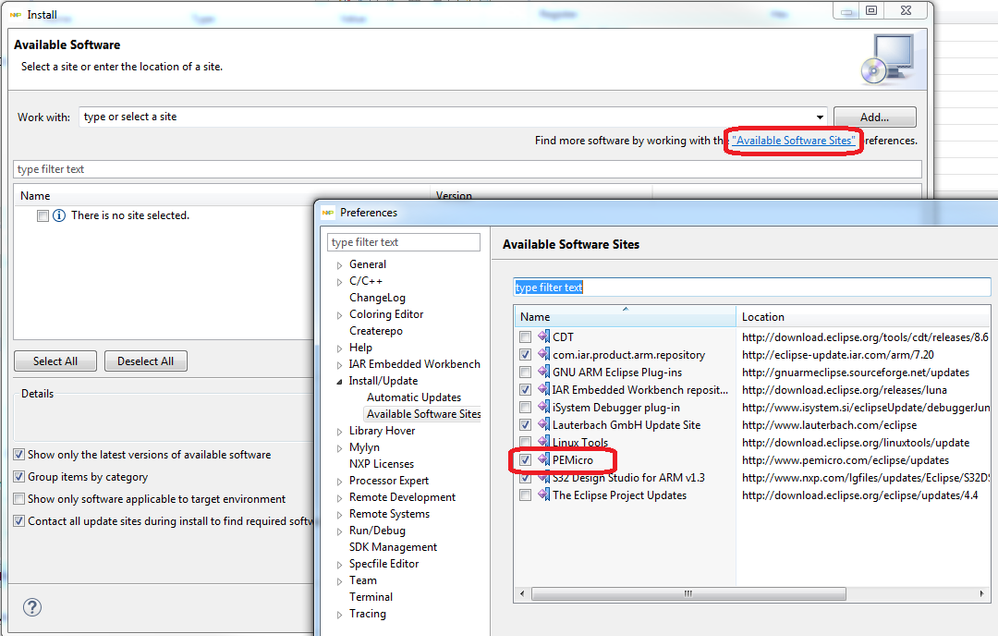
Task: Enable the CDT software site checkbox
Action: pyautogui.click(x=525, y=337)
